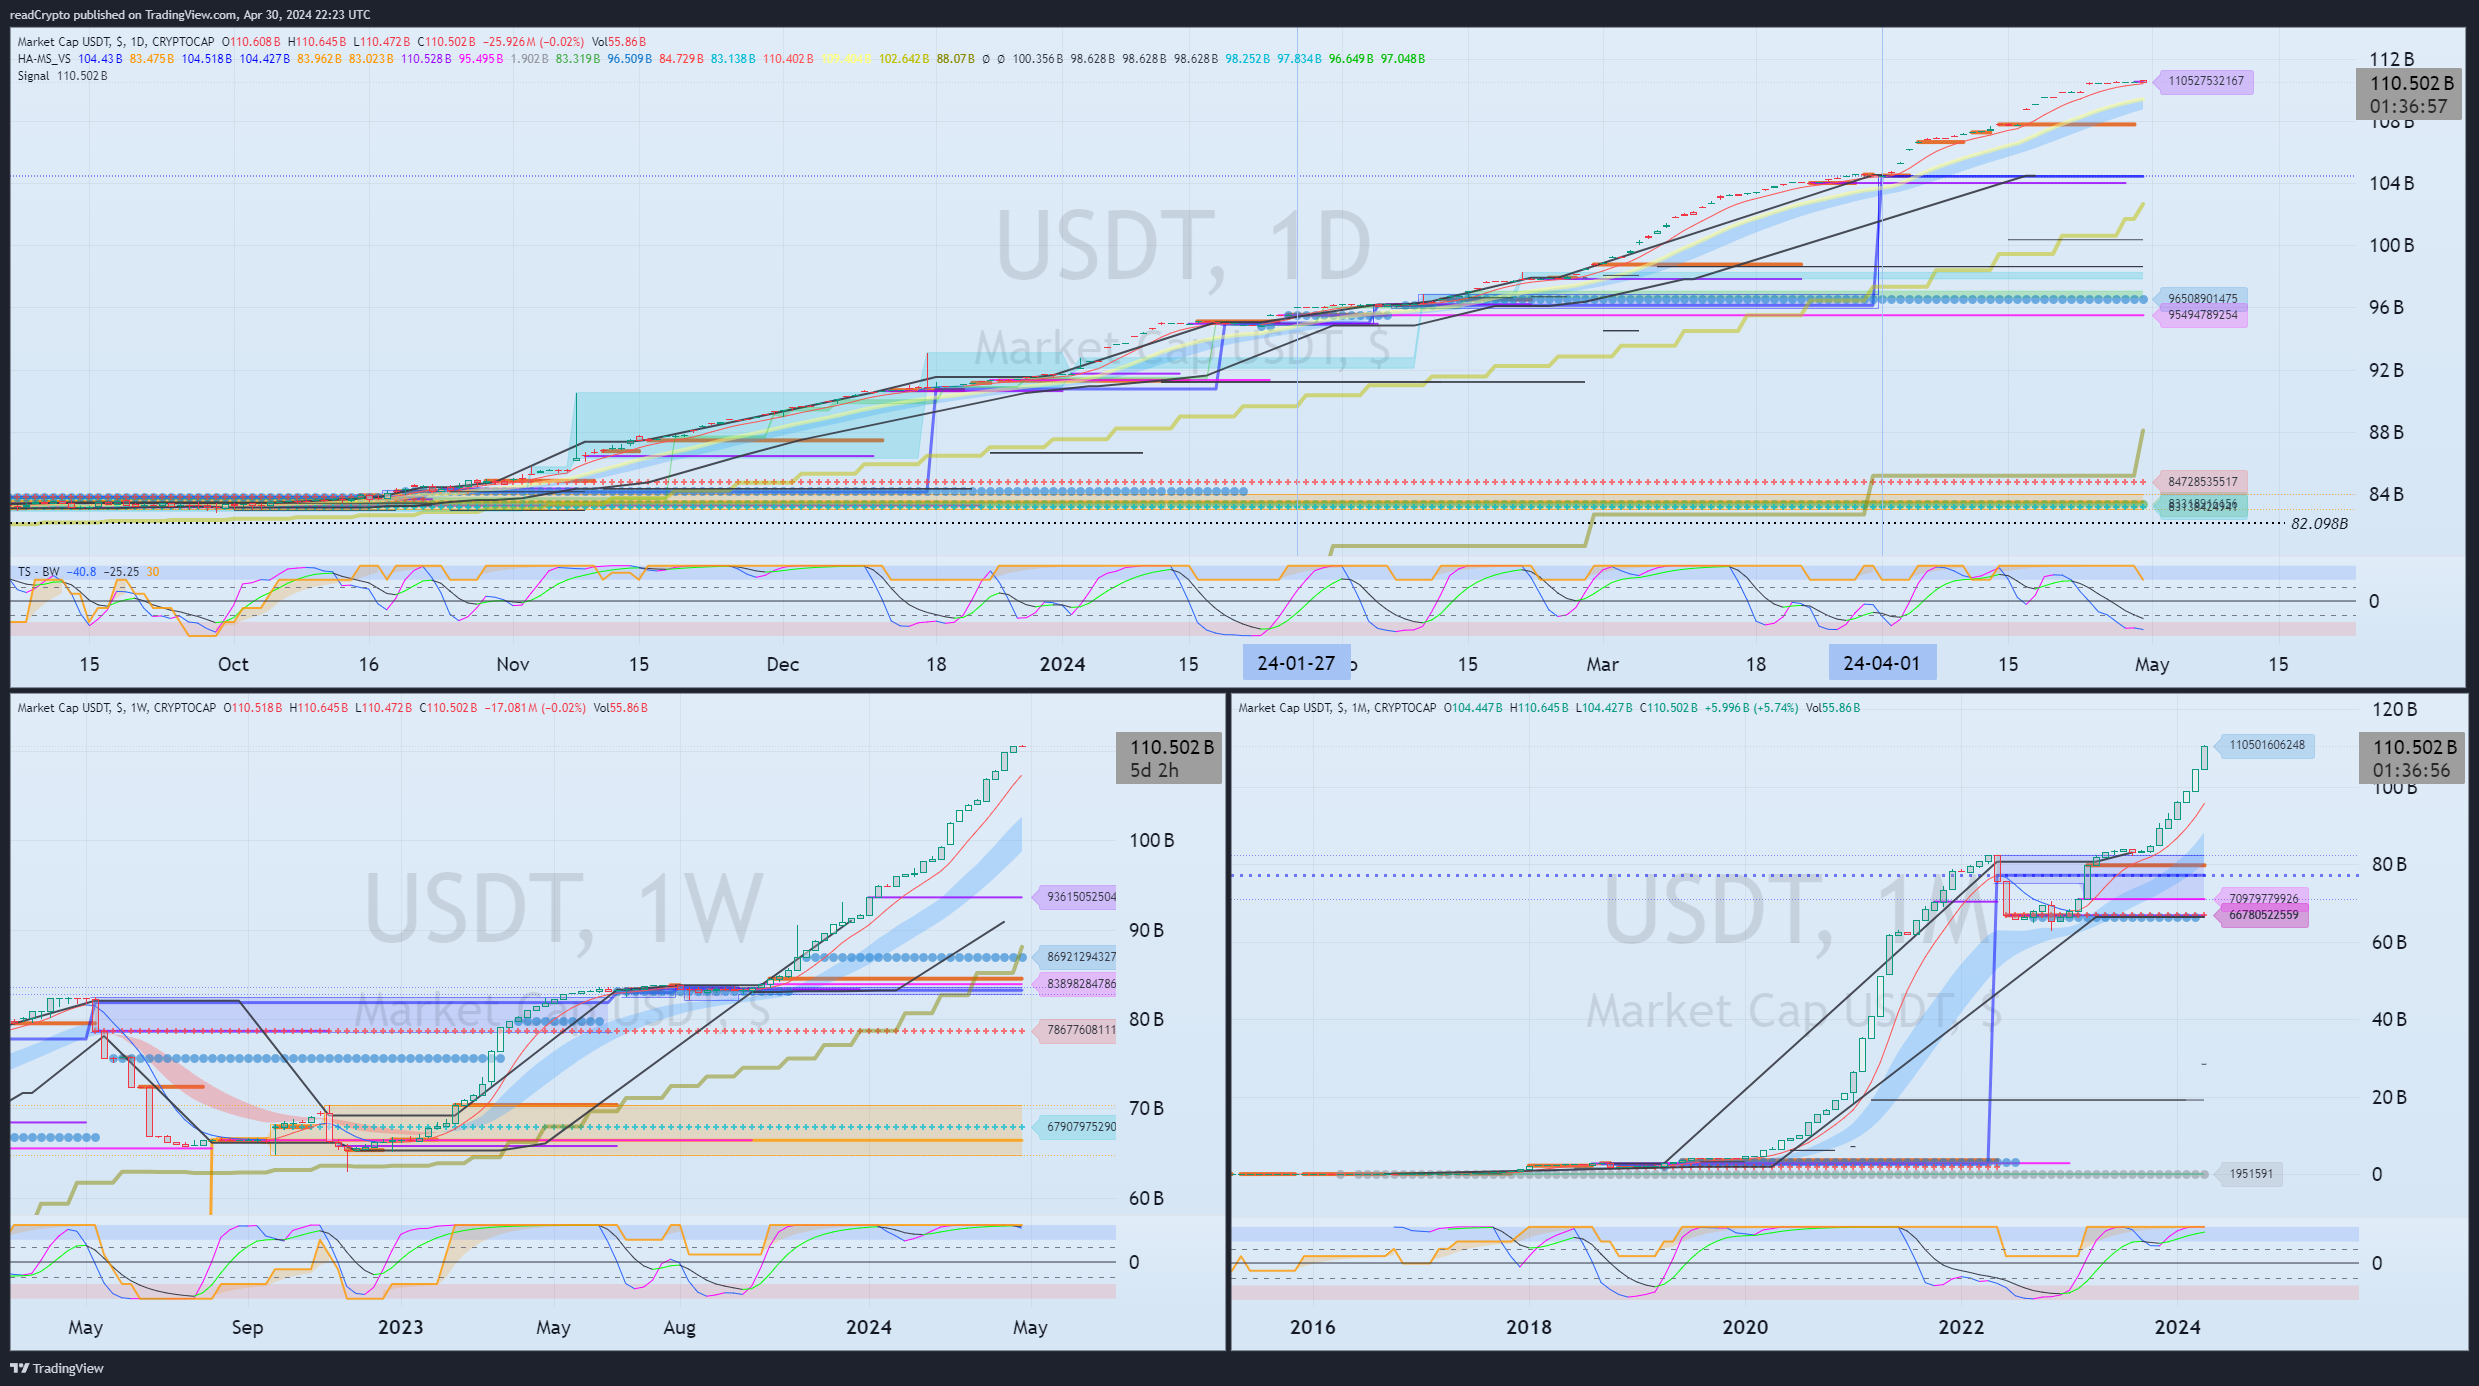Click the weekly price box showing 5d 2h
The width and height of the screenshot is (2479, 1386).
tap(1169, 759)
